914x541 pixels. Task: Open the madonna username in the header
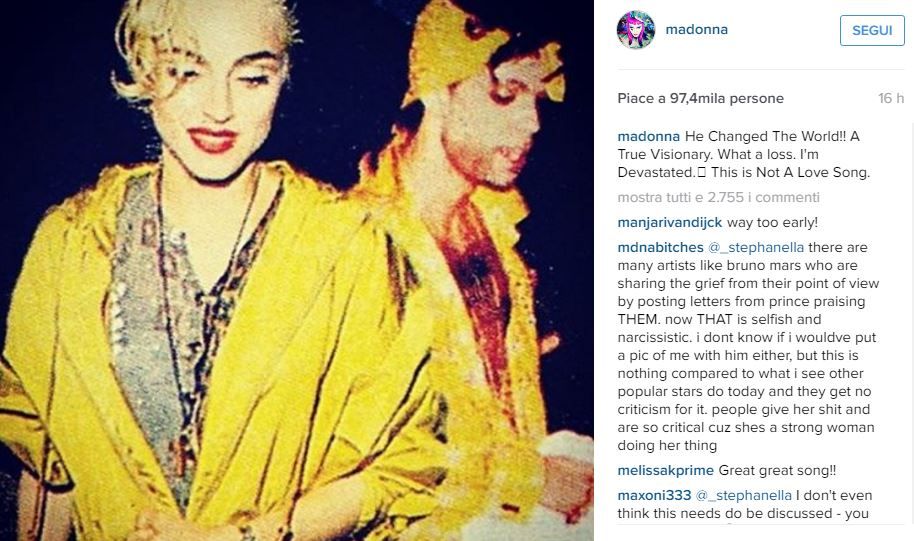697,29
